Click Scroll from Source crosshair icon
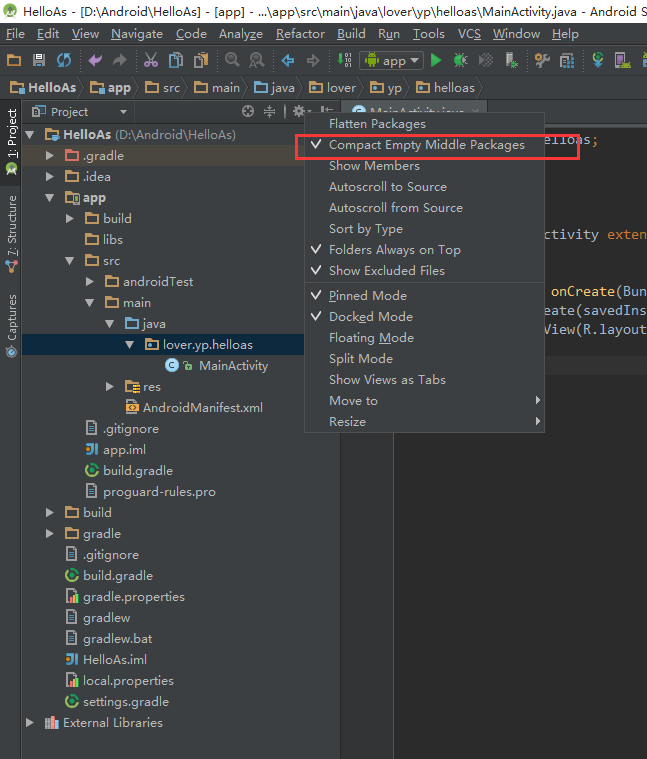The width and height of the screenshot is (647, 759). tap(248, 111)
